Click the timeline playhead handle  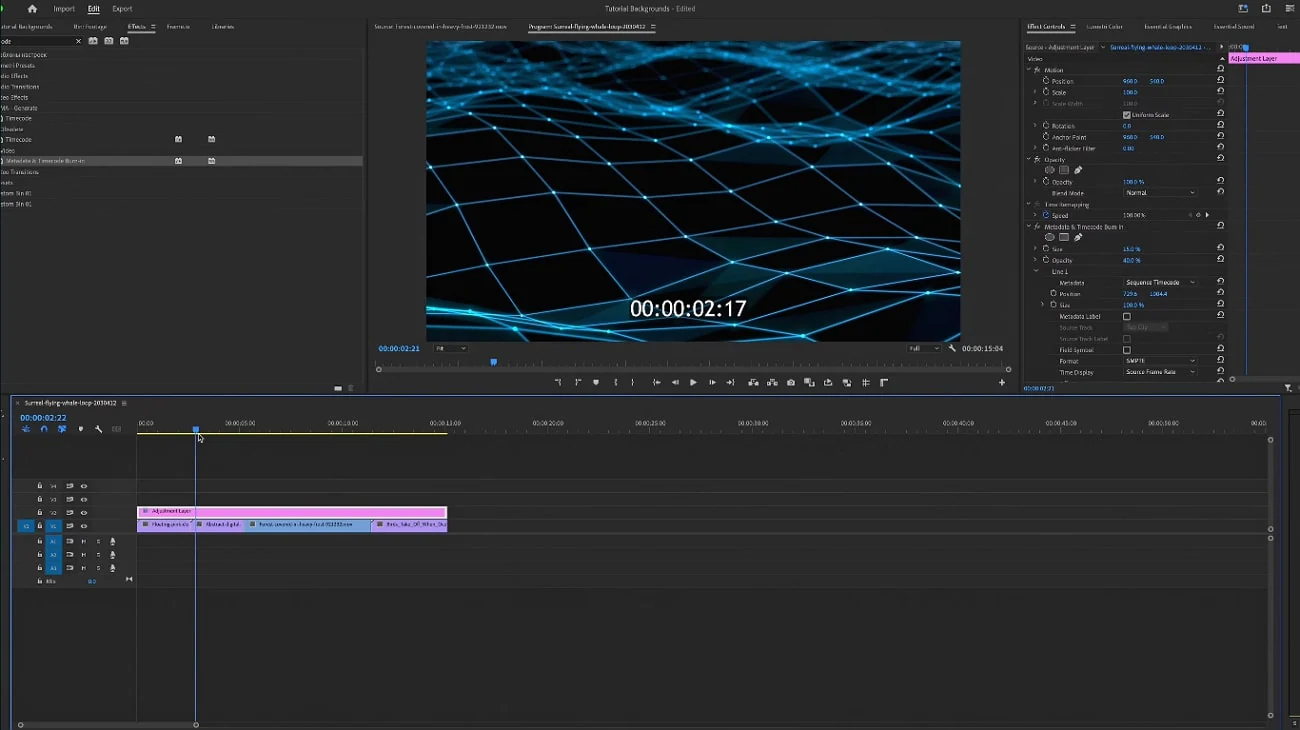[196, 429]
